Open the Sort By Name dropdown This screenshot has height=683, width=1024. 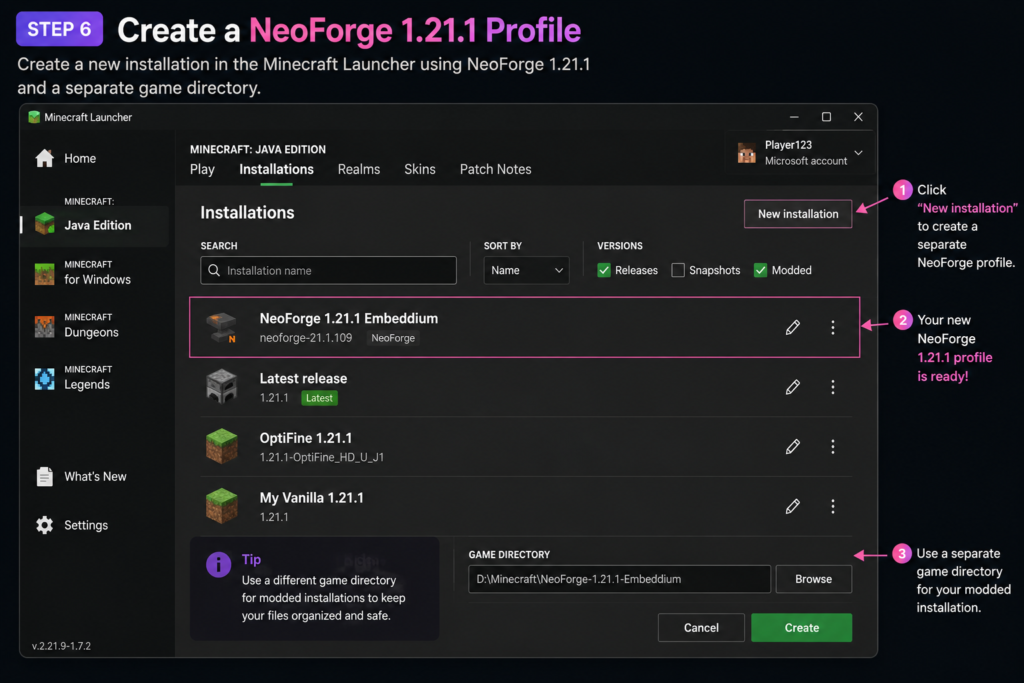click(526, 270)
